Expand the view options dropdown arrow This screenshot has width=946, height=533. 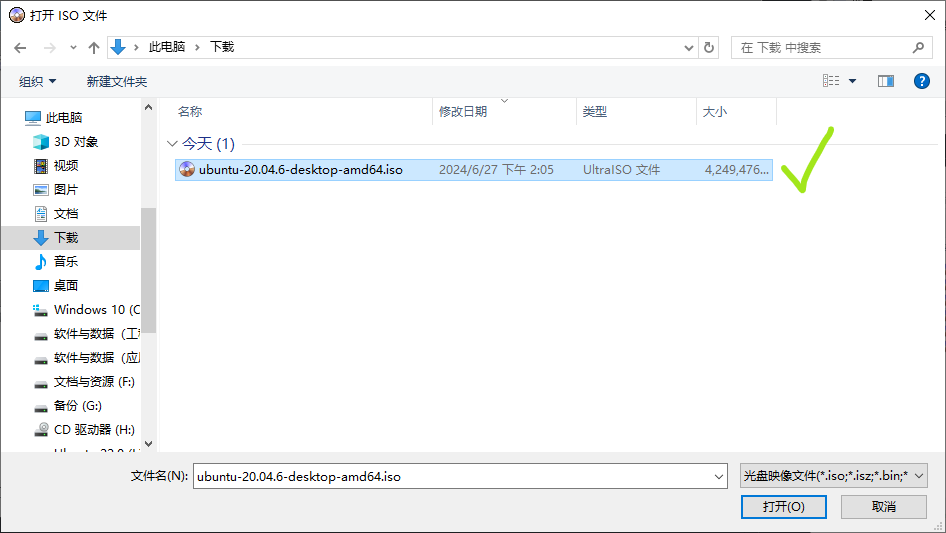pyautogui.click(x=853, y=81)
